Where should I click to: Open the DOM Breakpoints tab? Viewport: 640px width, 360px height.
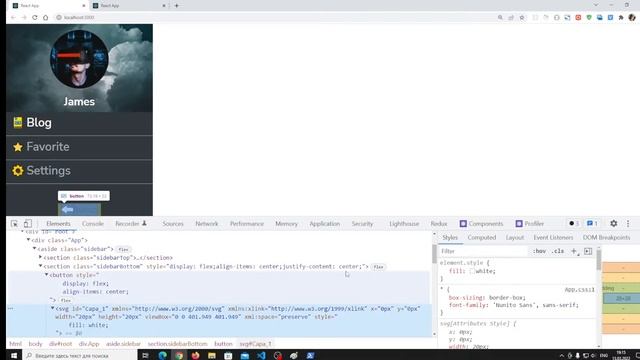tap(606, 238)
